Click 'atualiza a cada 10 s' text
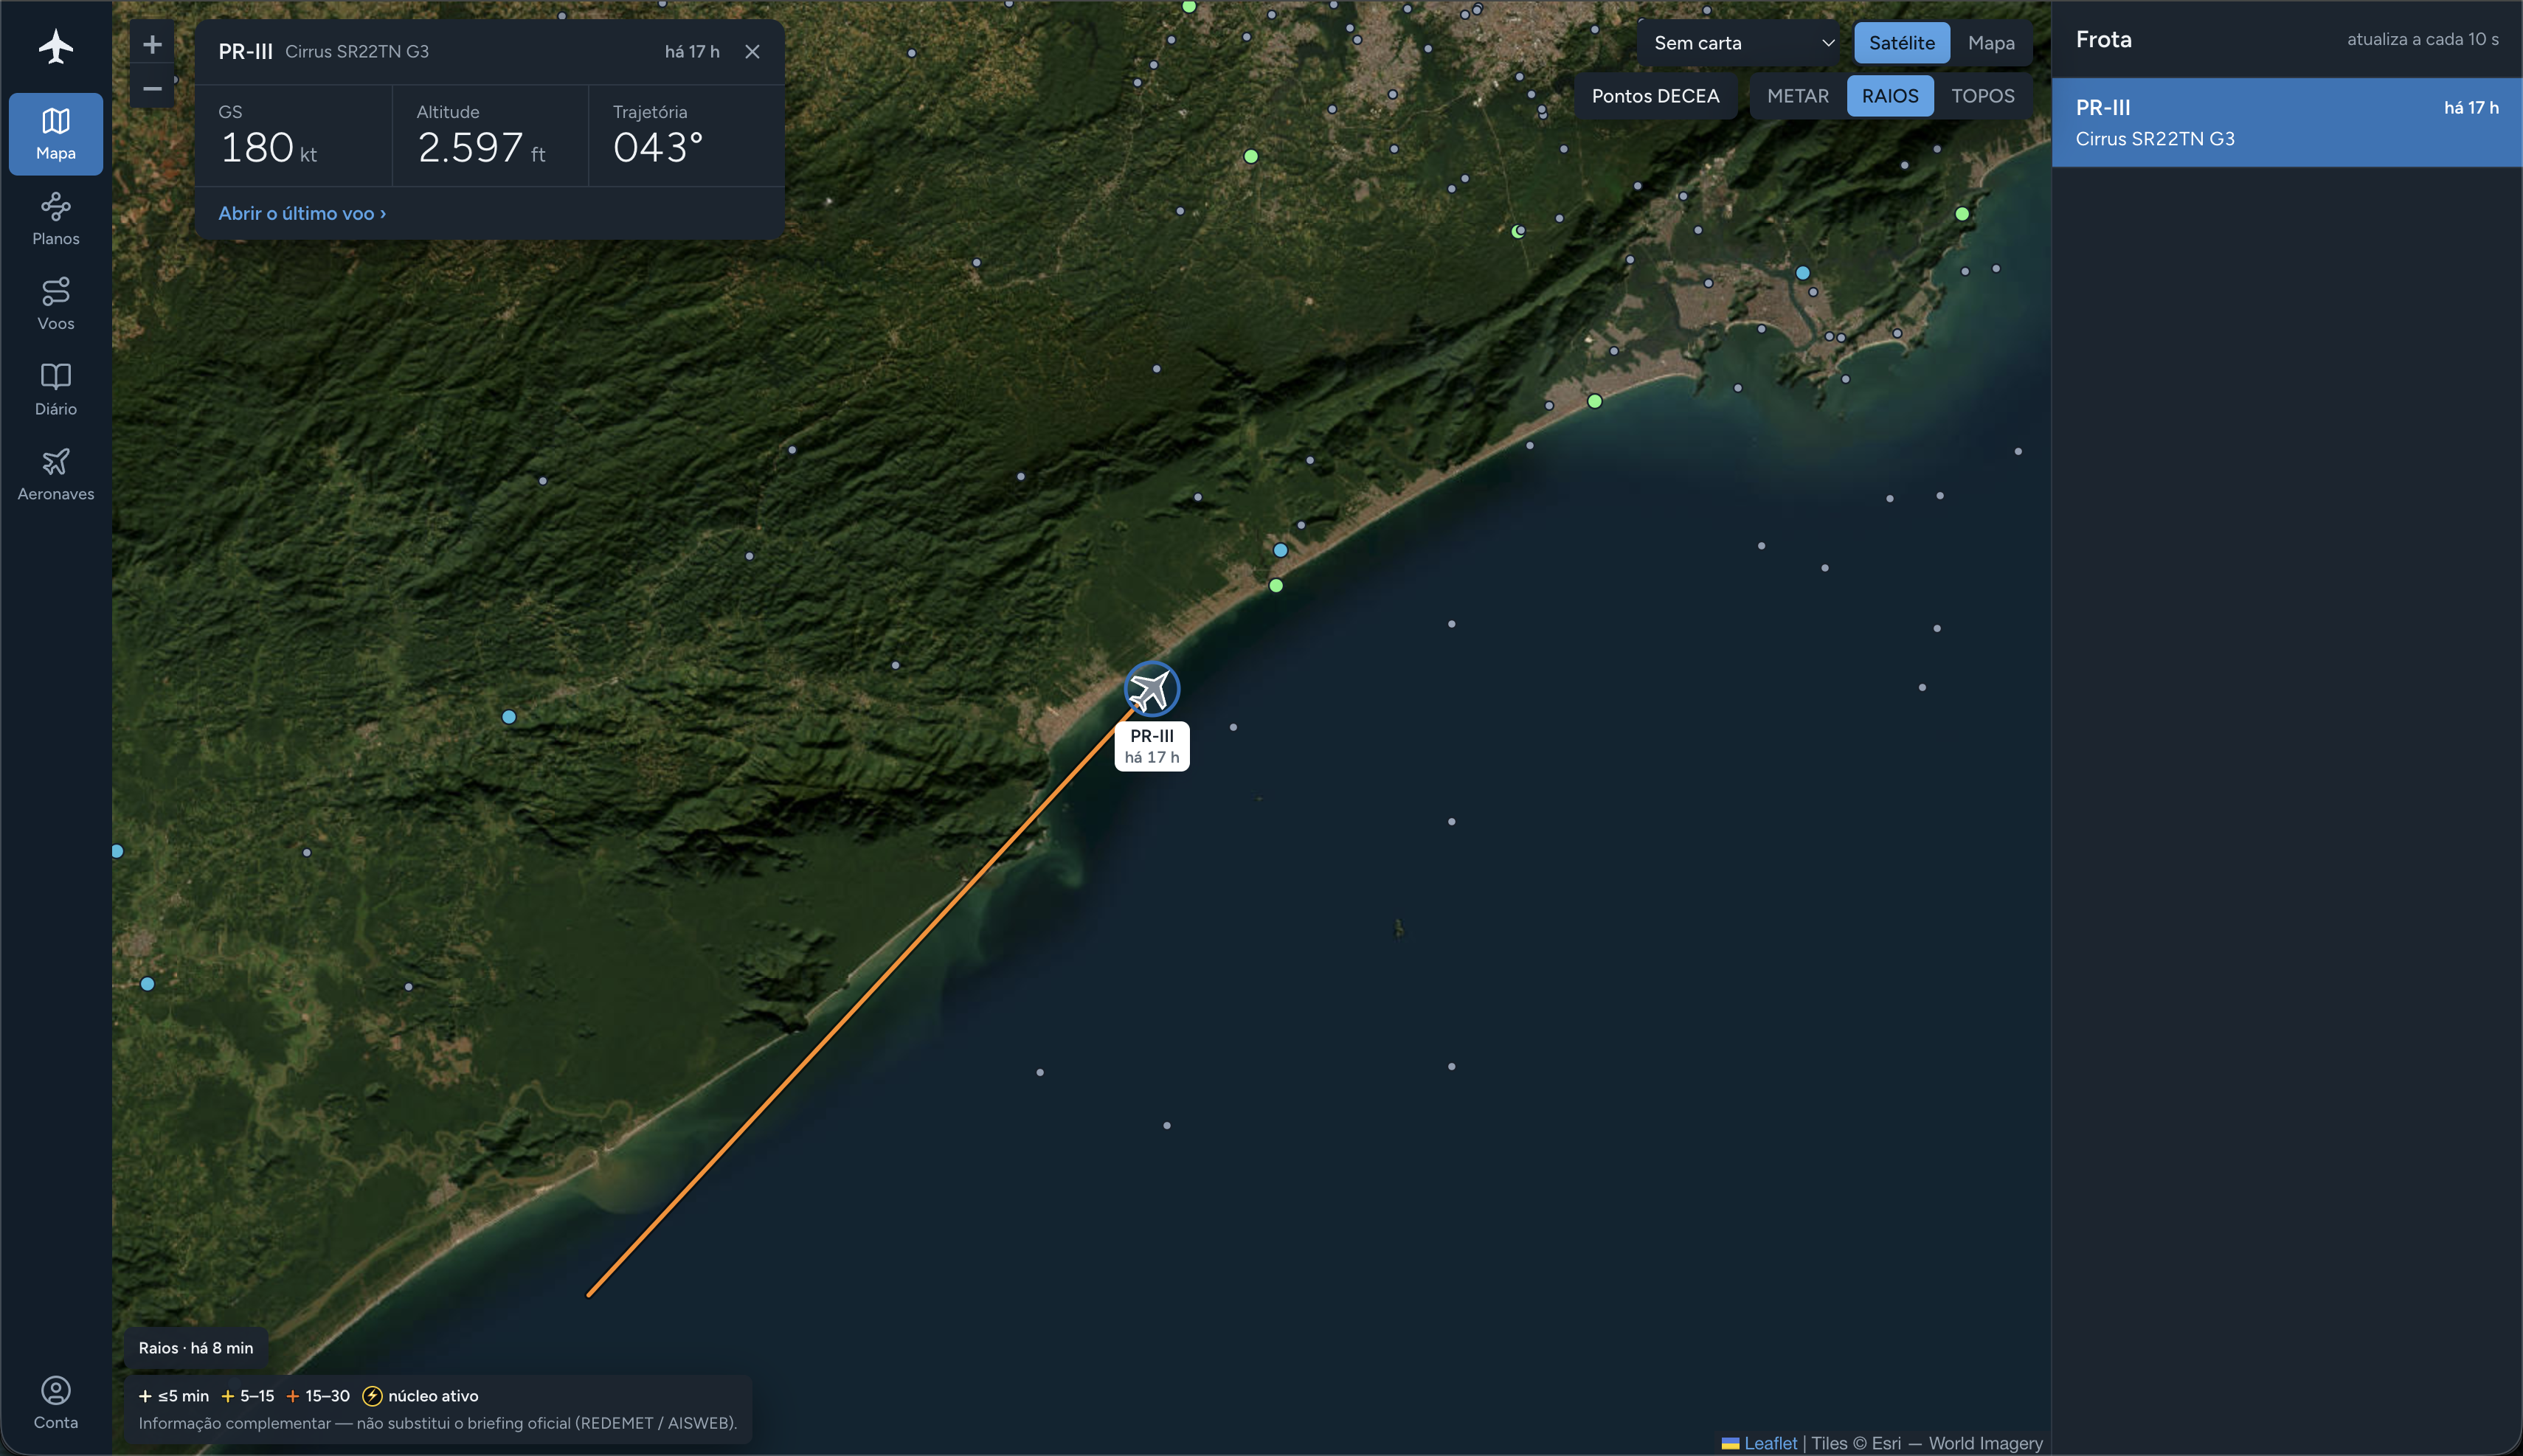 click(x=2422, y=39)
